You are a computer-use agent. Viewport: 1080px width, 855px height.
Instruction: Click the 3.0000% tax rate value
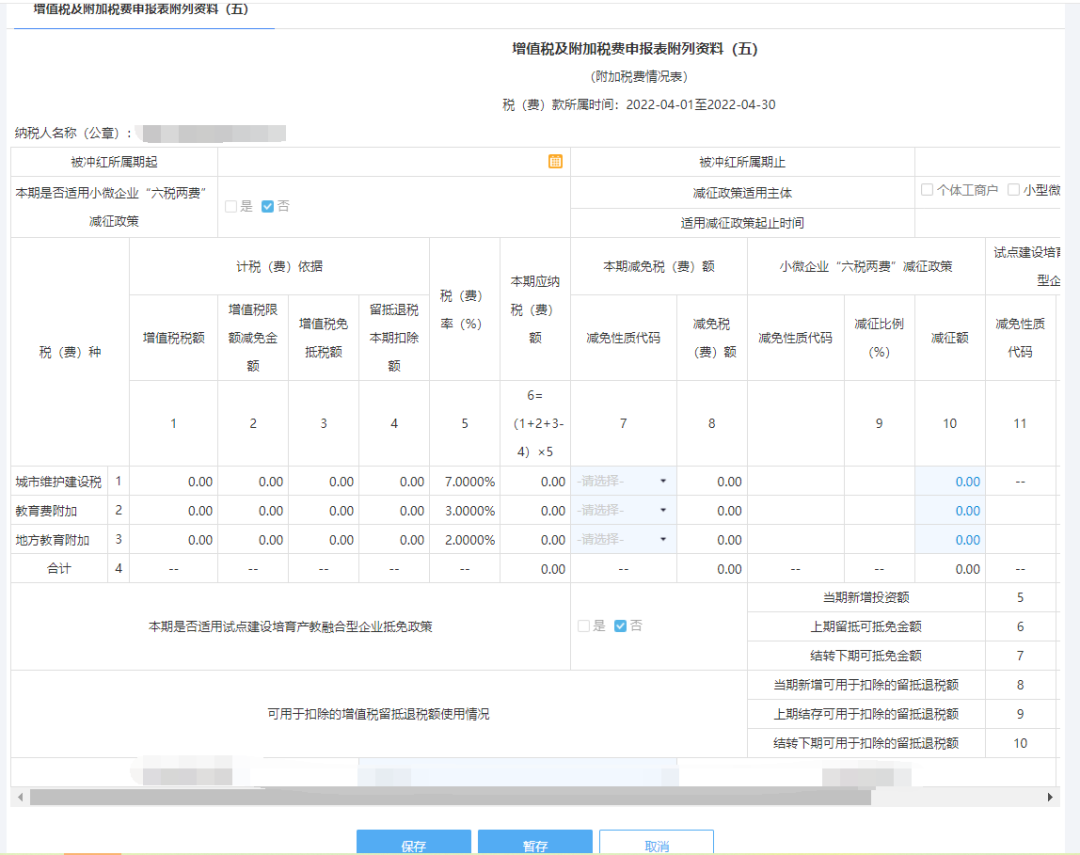coord(470,511)
